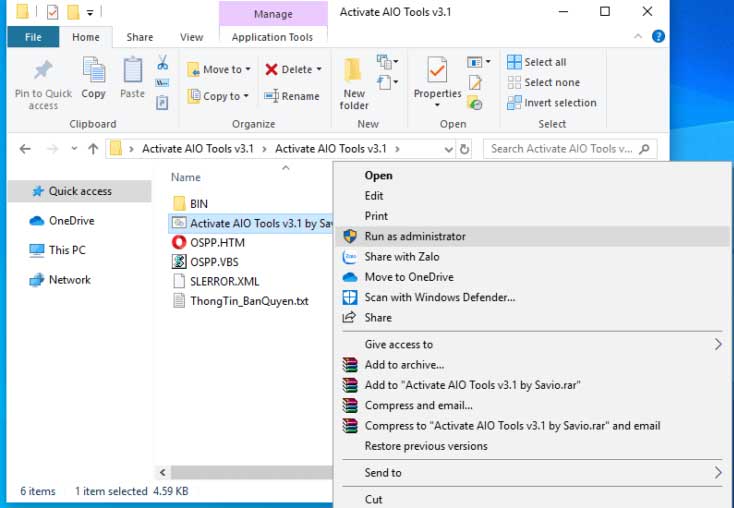Go up one folder level arrow

pyautogui.click(x=93, y=149)
